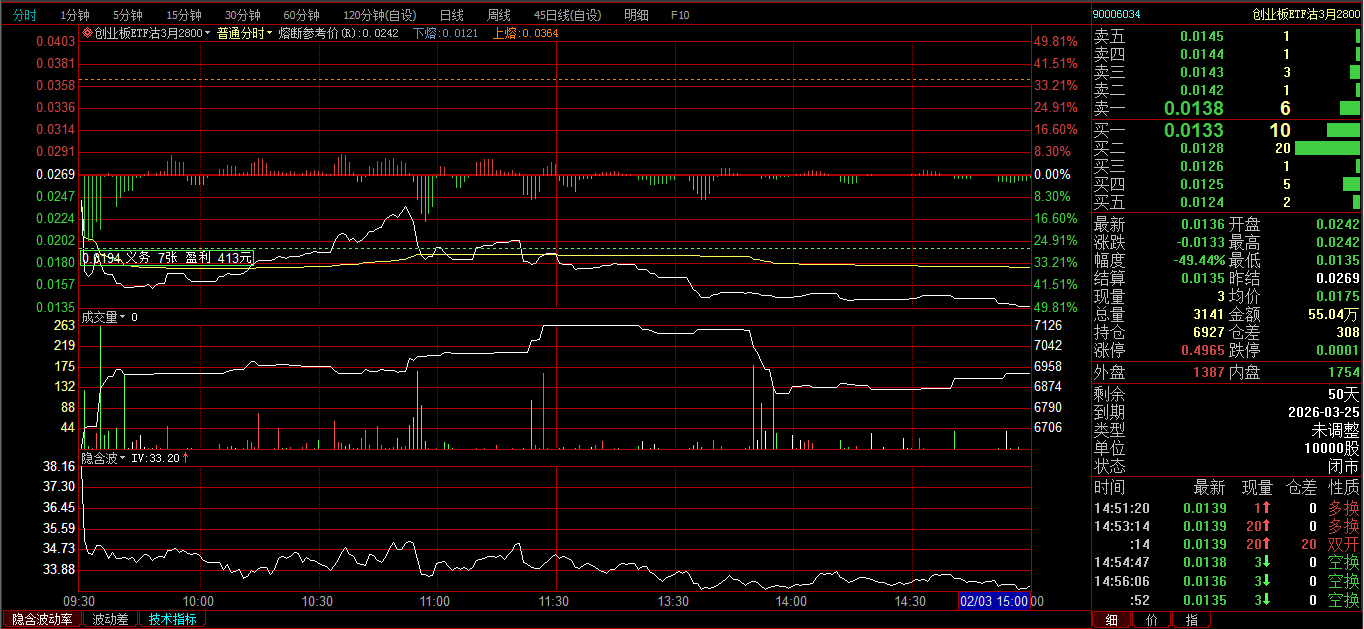This screenshot has height=629, width=1364.
Task: Click the 买一 bid price 0.0133
Action: [1193, 130]
